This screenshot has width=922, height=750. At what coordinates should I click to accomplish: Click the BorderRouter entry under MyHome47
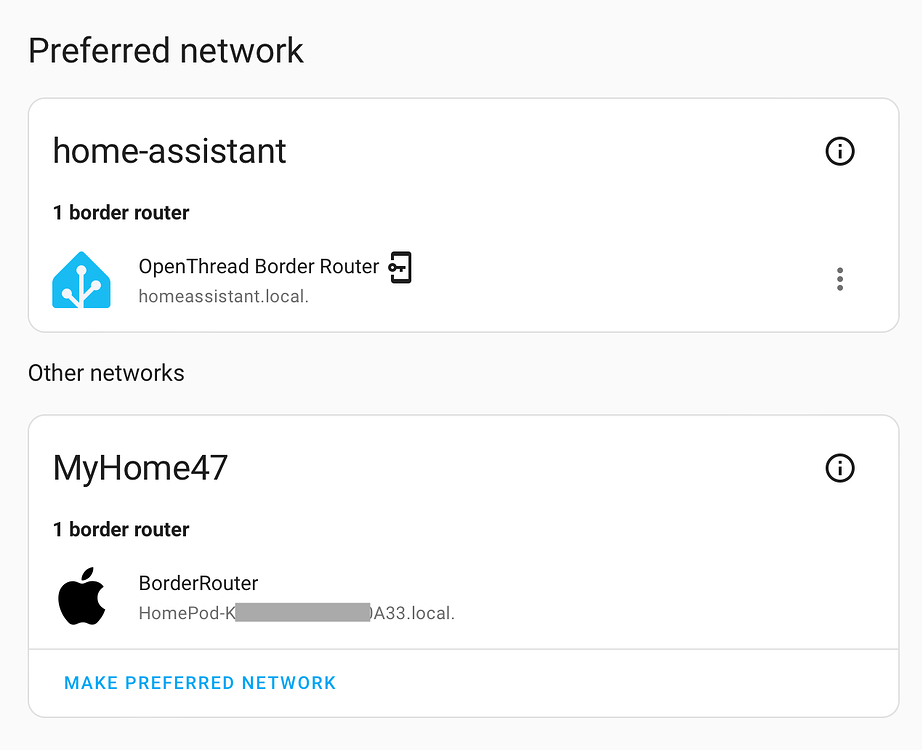[x=197, y=583]
